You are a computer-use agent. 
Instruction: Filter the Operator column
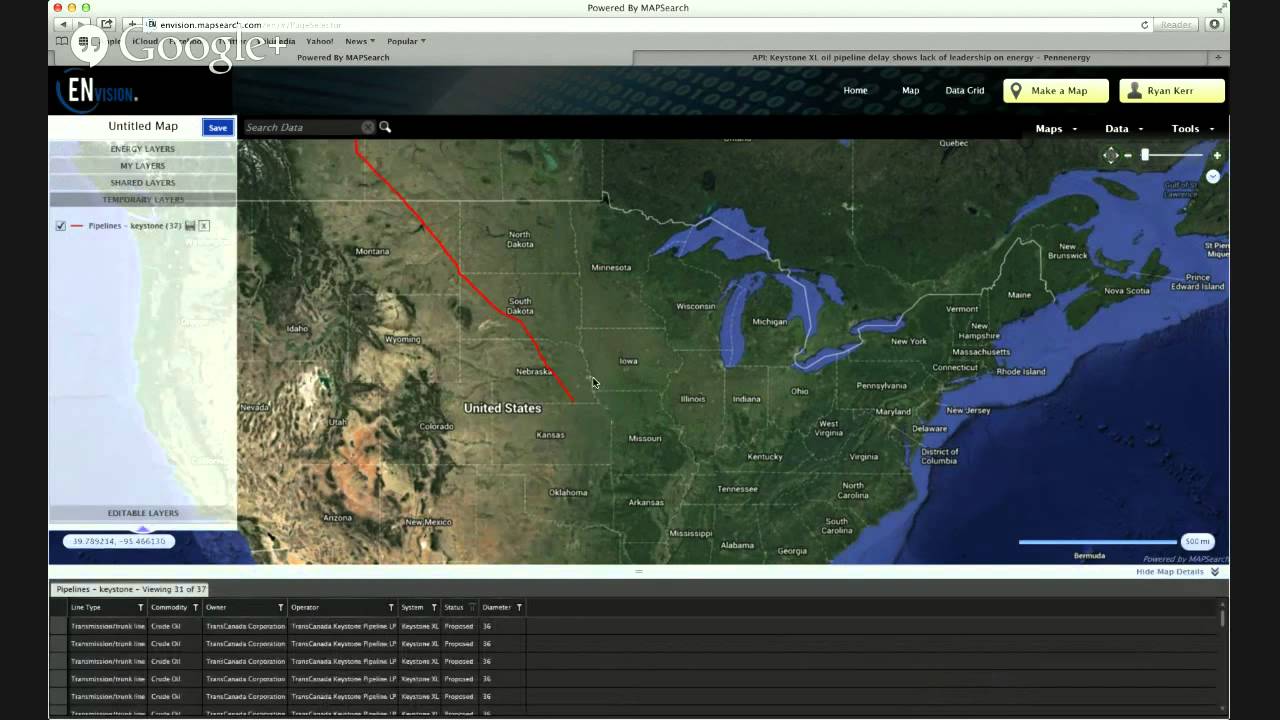coord(391,607)
